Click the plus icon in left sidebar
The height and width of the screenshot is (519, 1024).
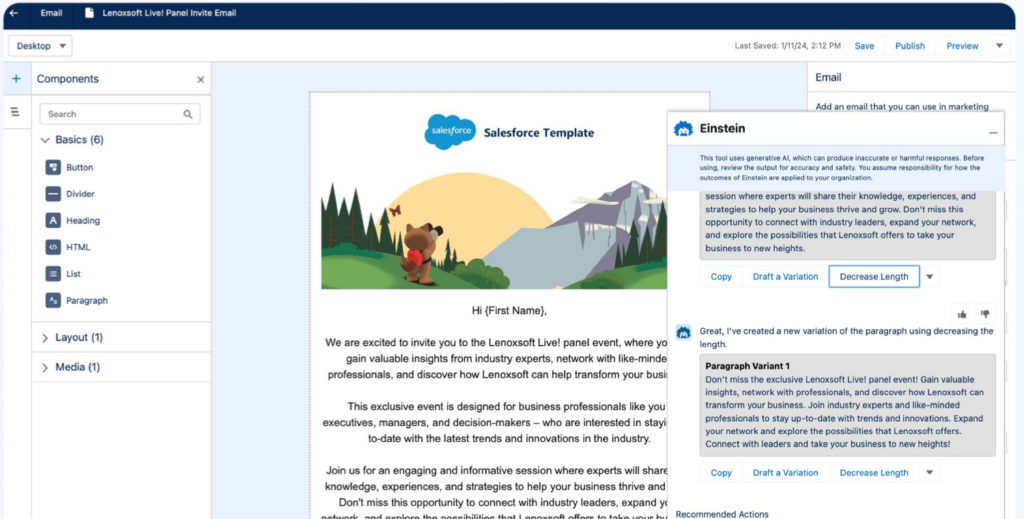[15, 79]
